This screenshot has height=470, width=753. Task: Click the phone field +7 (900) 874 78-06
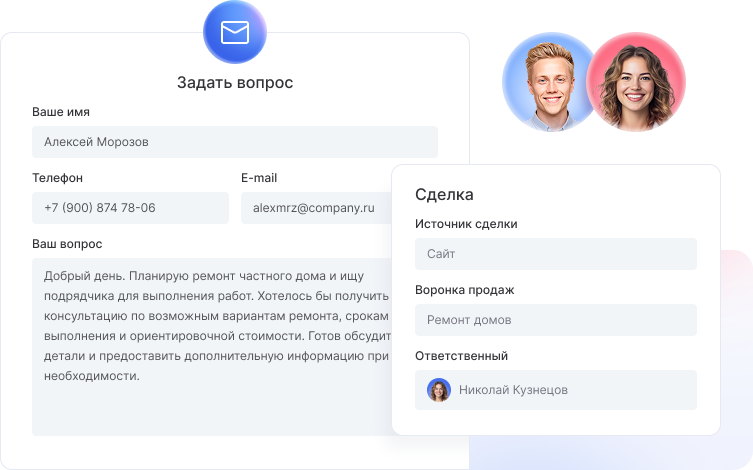[x=130, y=208]
